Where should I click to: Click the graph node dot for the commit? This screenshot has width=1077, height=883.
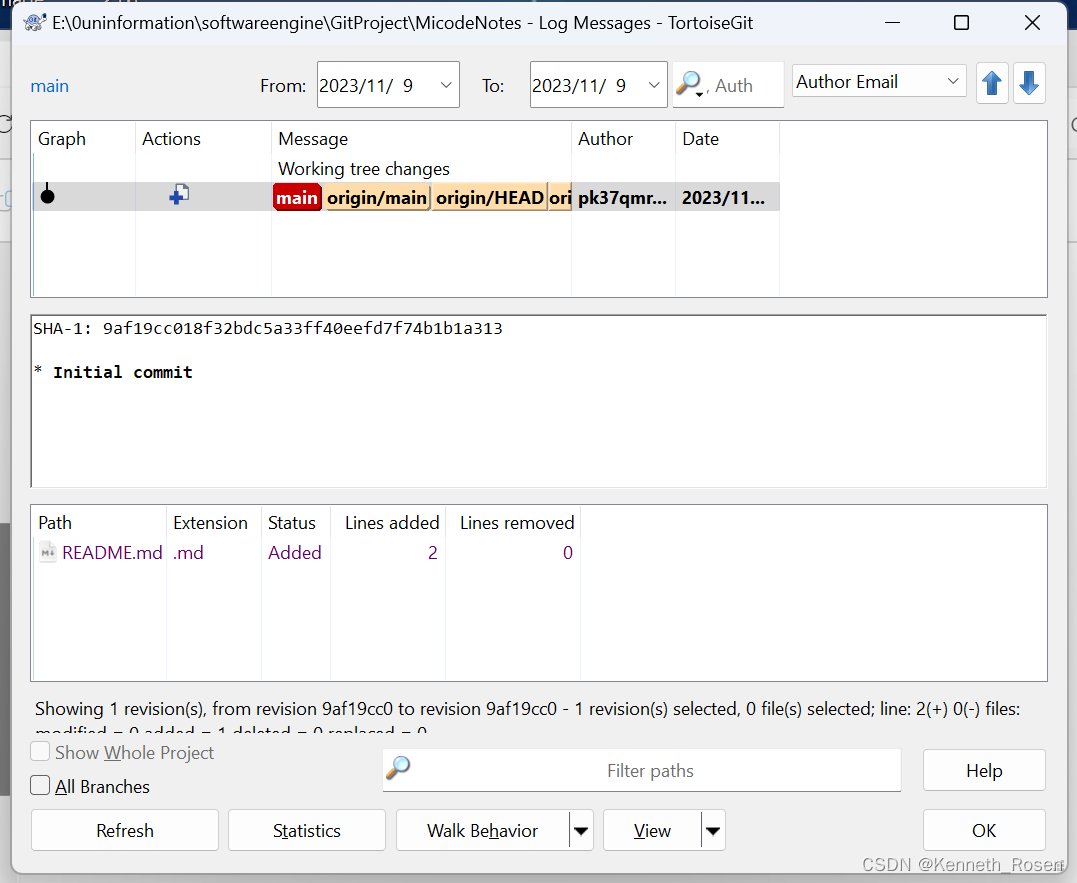(x=47, y=196)
